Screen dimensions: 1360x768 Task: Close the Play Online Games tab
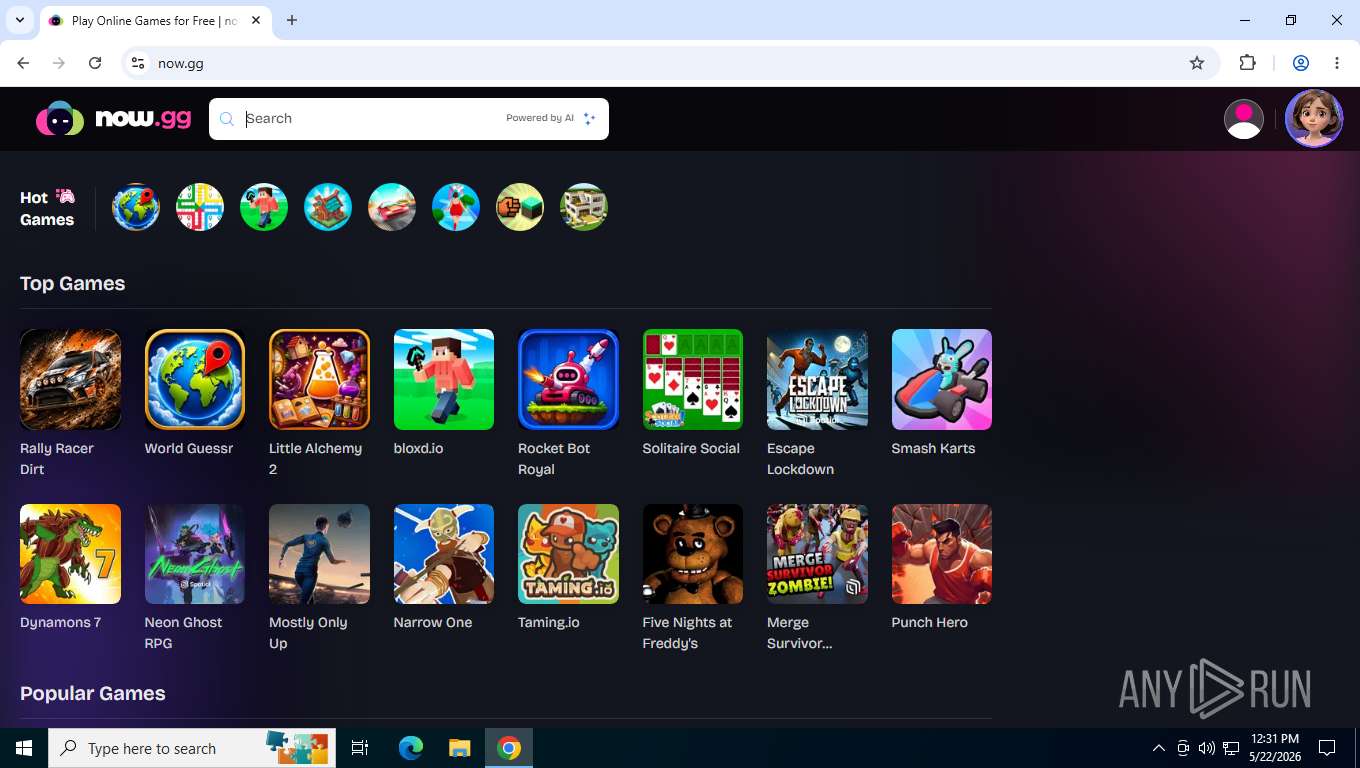tap(256, 21)
